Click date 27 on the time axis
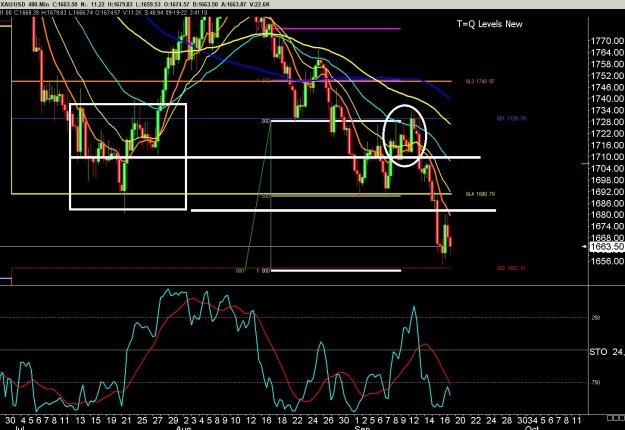The height and width of the screenshot is (430, 625). [157, 420]
